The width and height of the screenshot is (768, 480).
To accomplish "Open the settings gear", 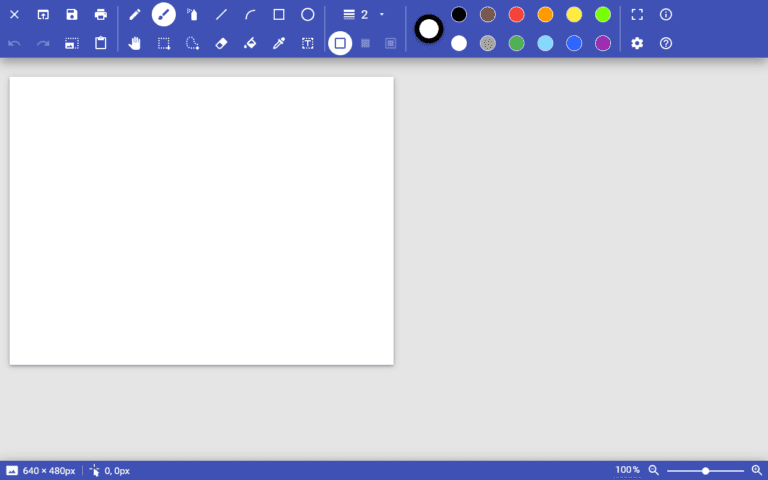I will (x=637, y=44).
